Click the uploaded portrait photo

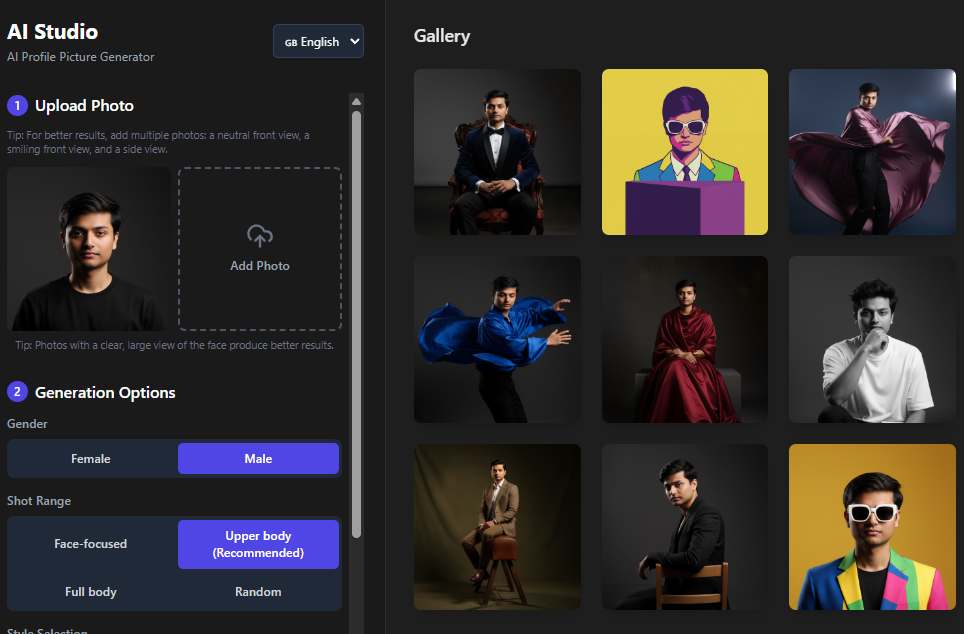(x=89, y=249)
